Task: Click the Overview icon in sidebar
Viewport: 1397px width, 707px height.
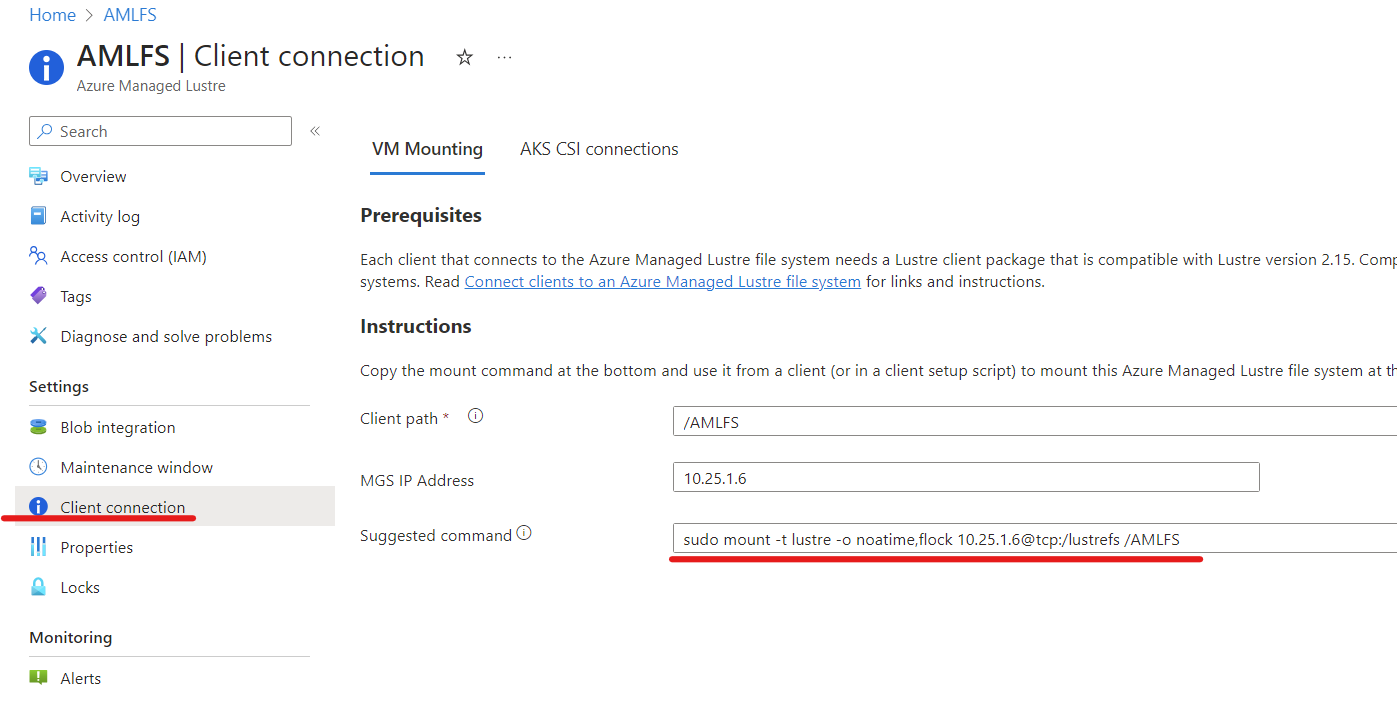Action: [x=39, y=177]
